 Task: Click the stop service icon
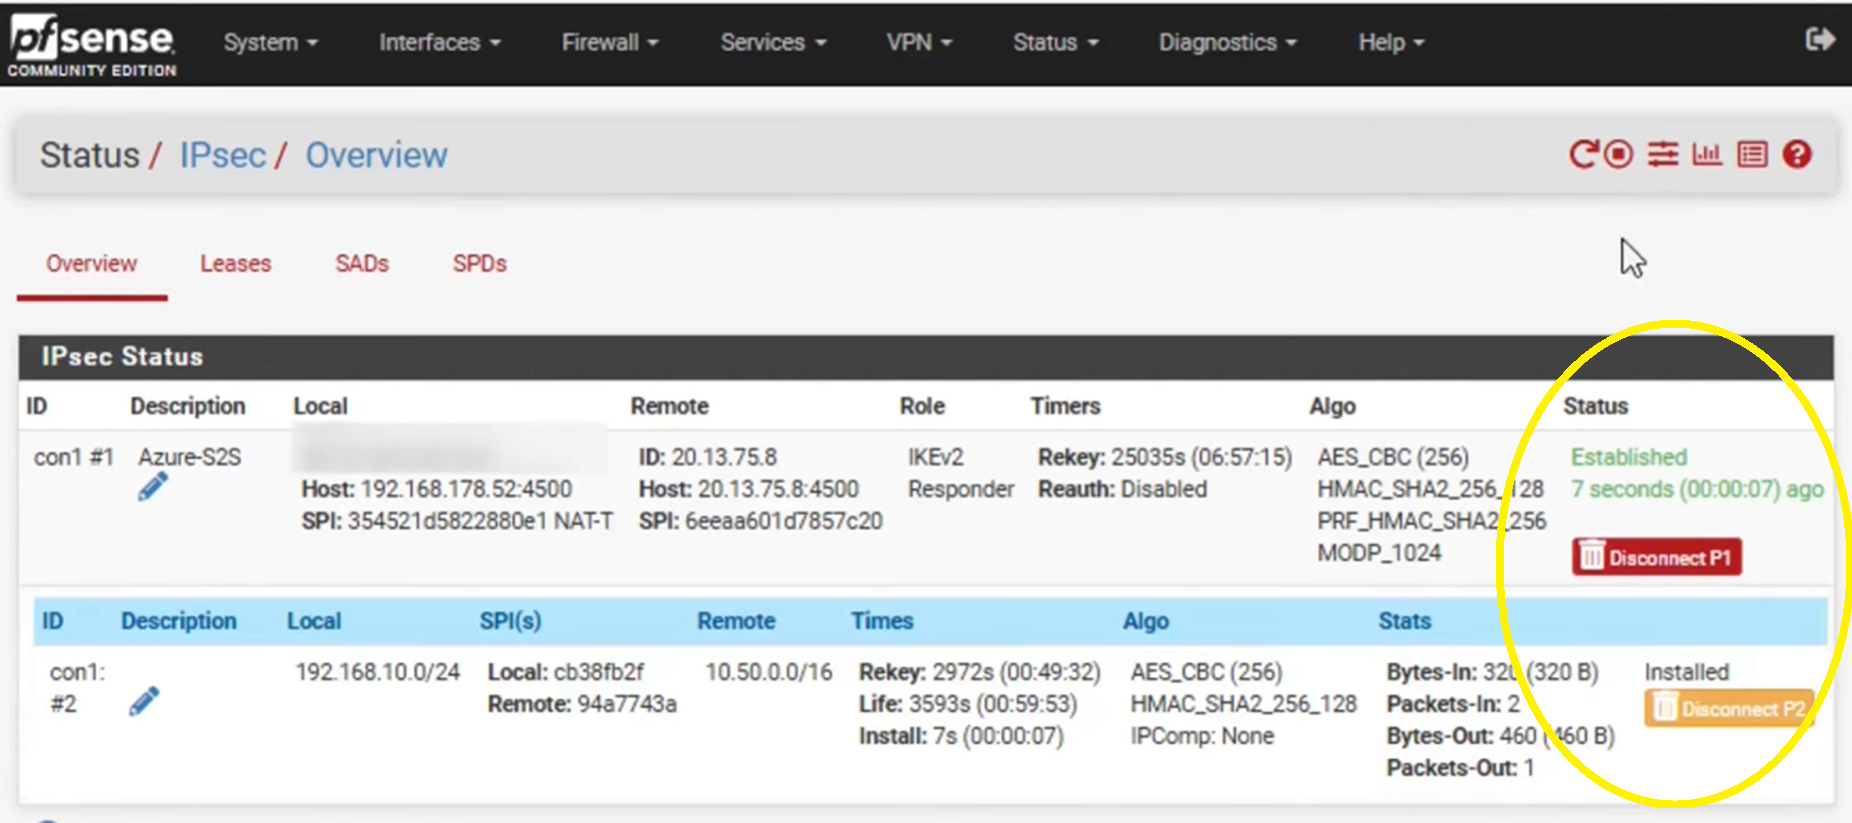1619,155
